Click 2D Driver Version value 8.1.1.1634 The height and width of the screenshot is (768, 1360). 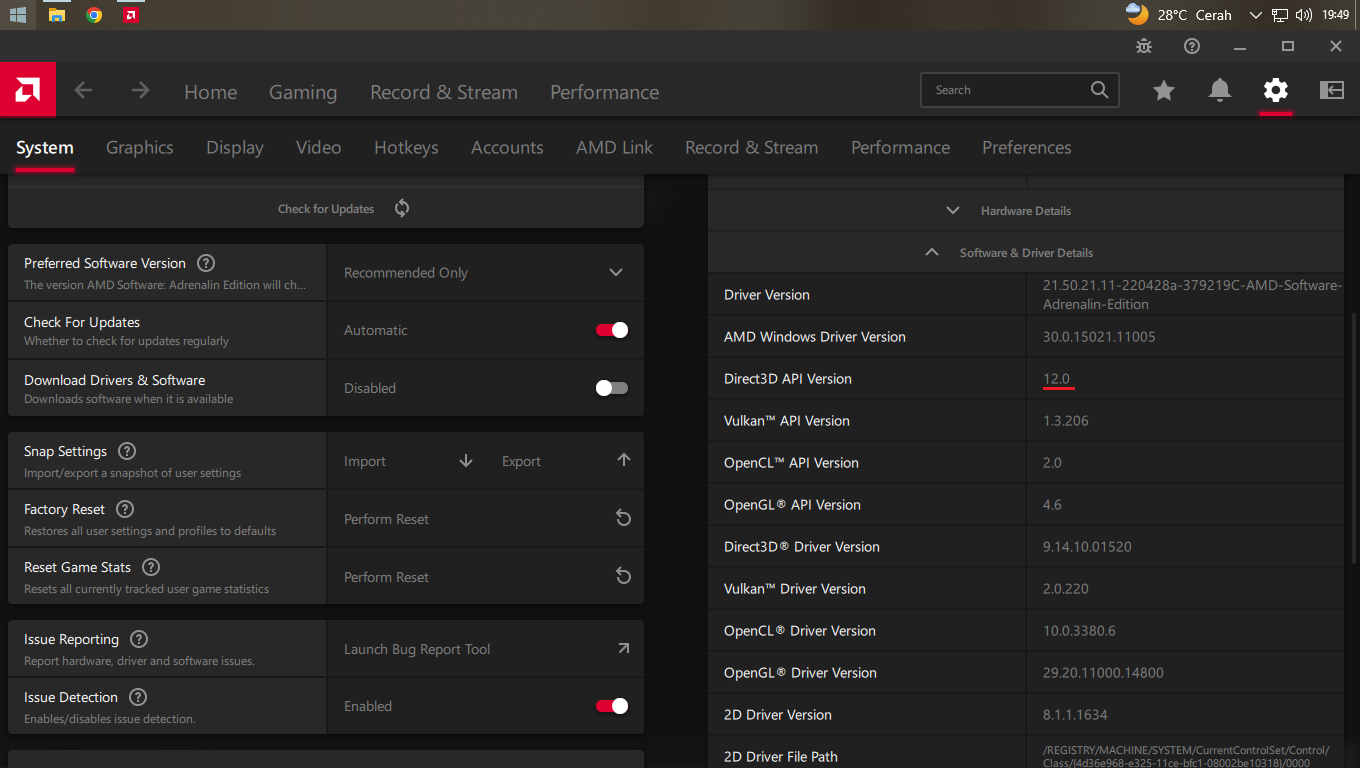(1075, 715)
